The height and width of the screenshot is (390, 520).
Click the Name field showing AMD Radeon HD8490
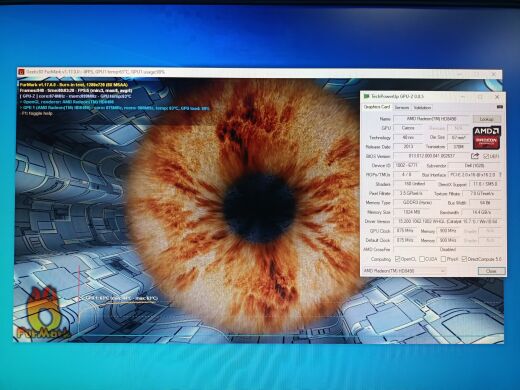(x=432, y=119)
